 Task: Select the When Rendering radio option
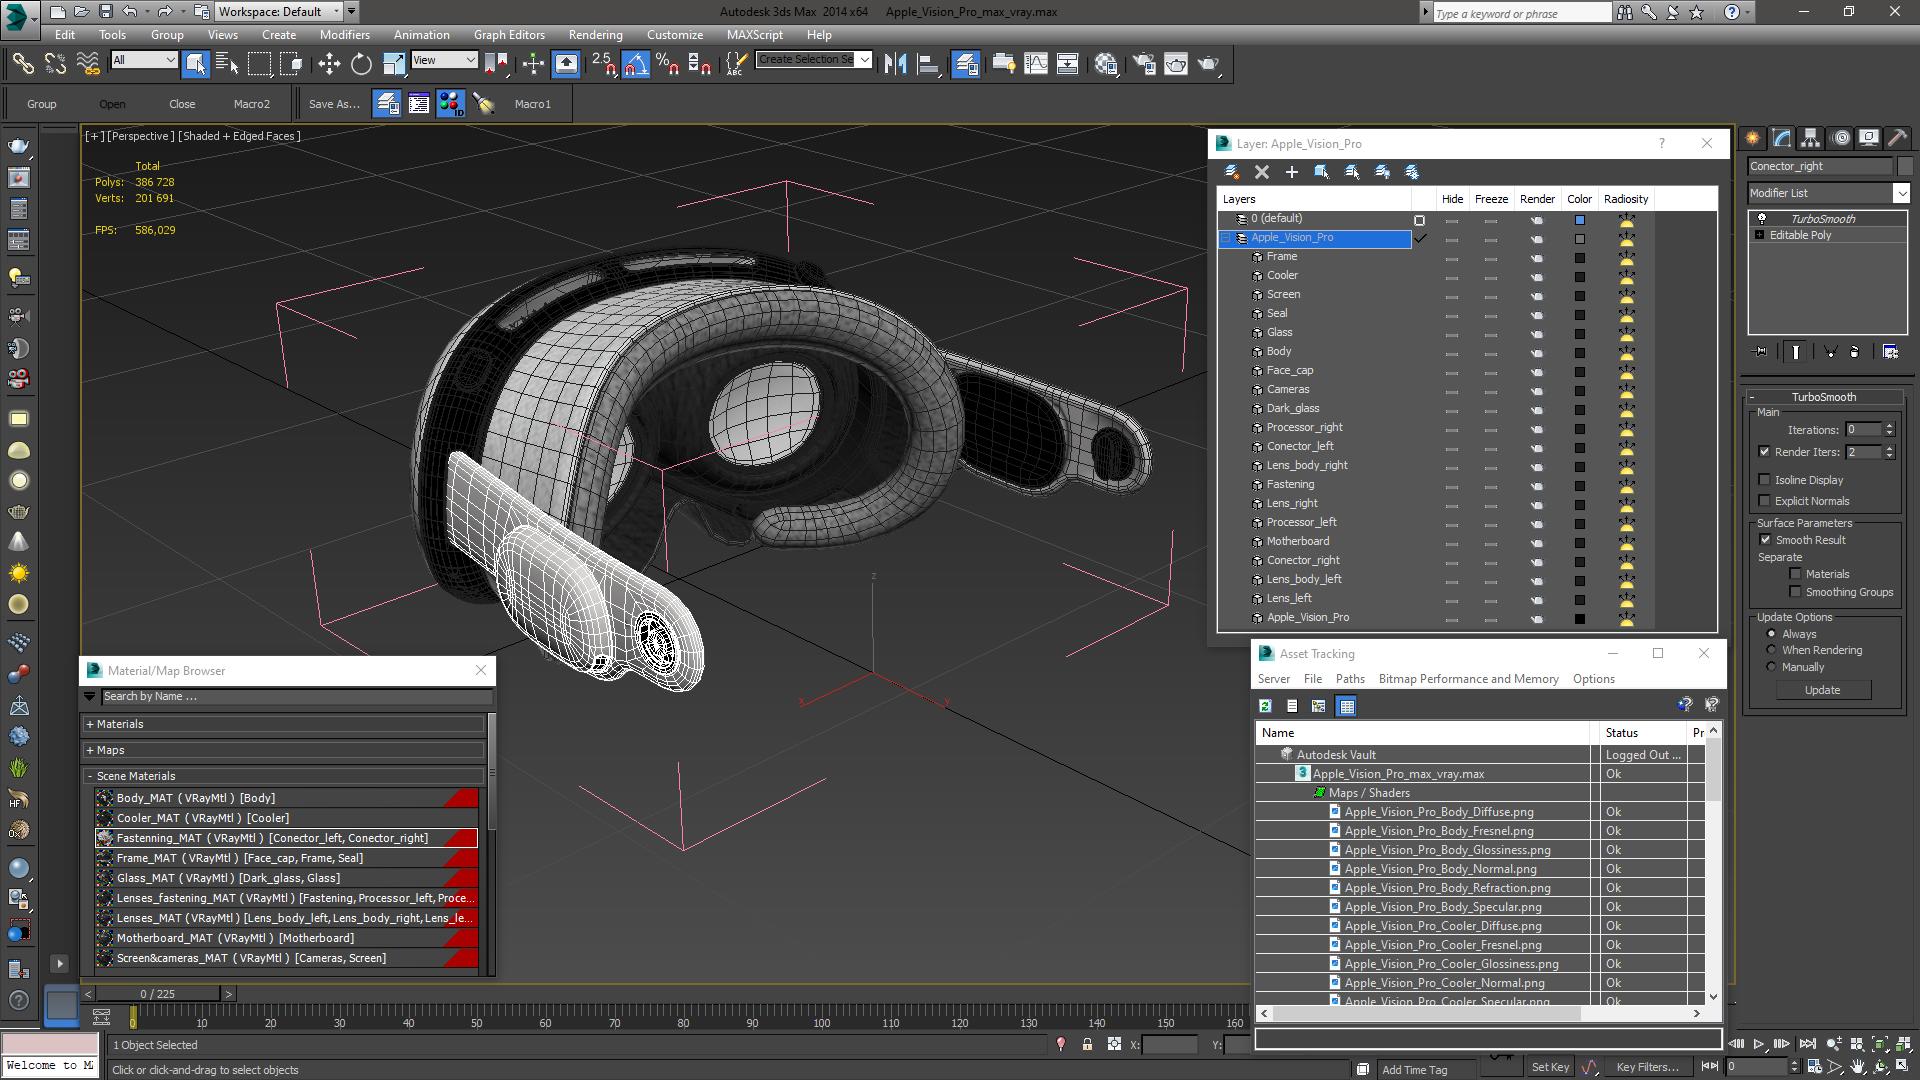pyautogui.click(x=1771, y=650)
